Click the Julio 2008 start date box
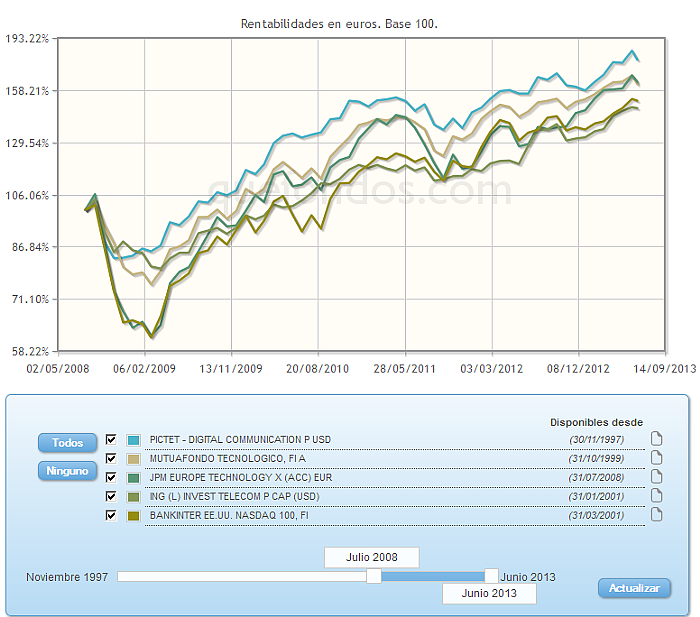The image size is (700, 617). [x=371, y=557]
